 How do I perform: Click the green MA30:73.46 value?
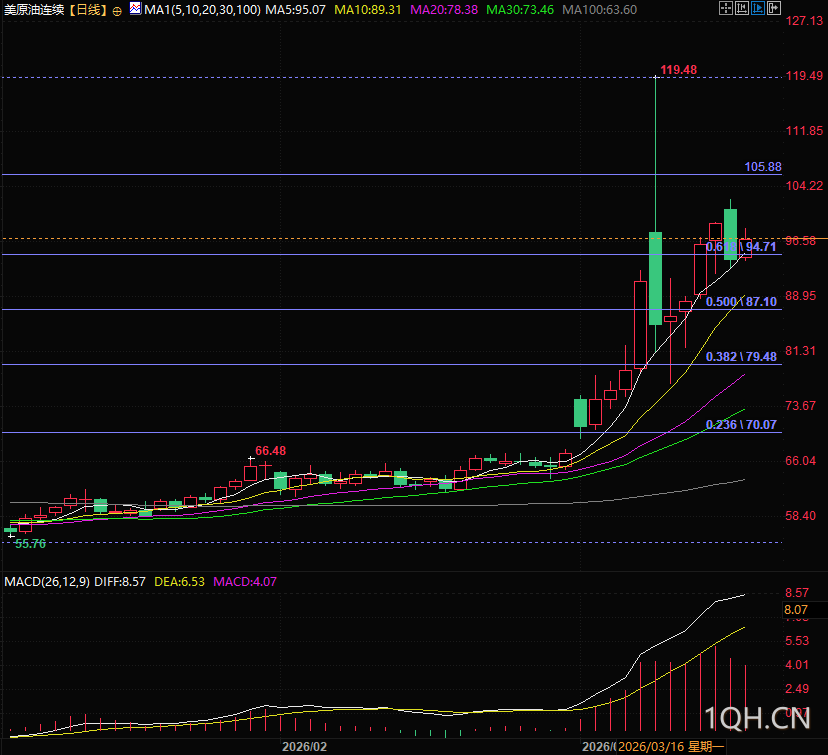pyautogui.click(x=520, y=10)
